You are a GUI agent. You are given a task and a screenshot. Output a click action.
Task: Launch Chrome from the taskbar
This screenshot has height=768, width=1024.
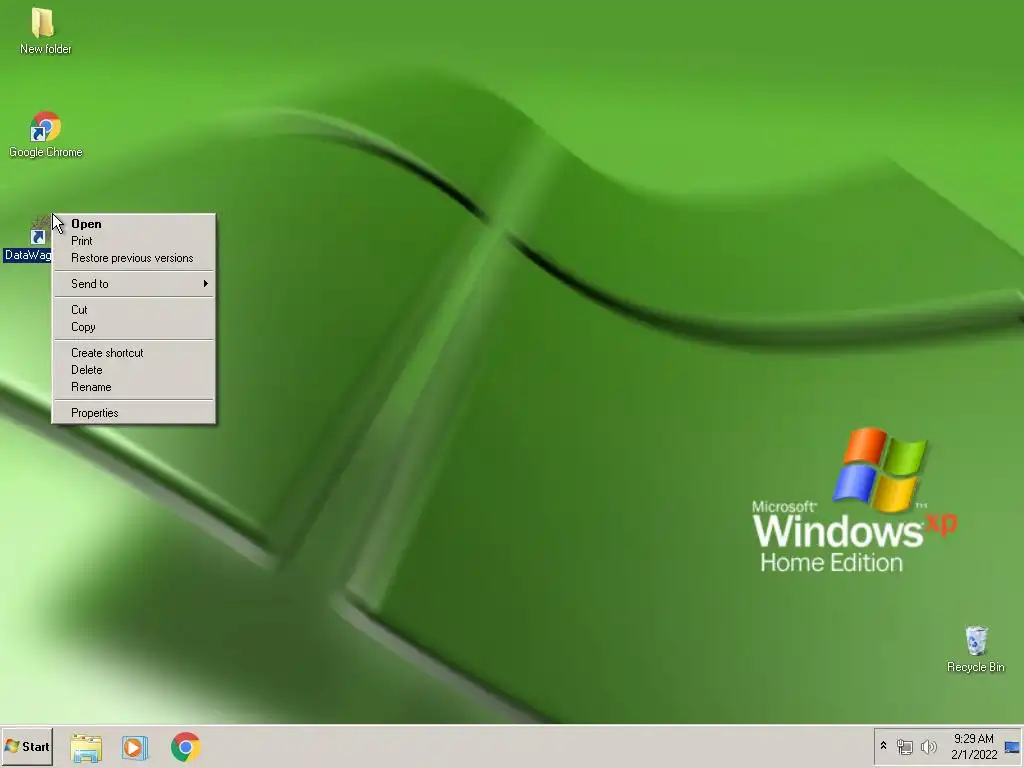pos(185,747)
